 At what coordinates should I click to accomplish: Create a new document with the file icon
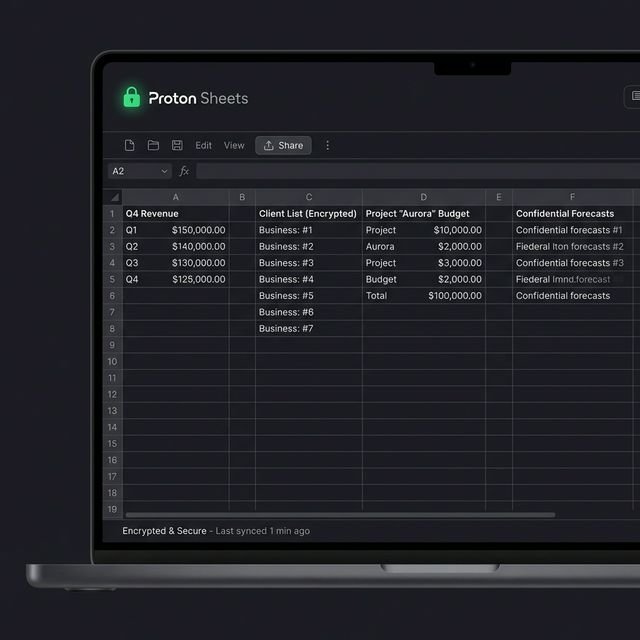129,145
